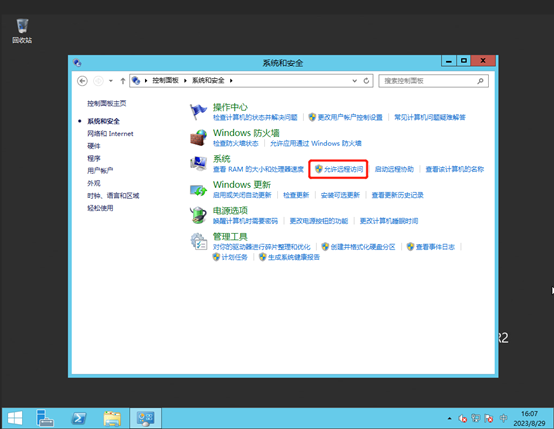The height and width of the screenshot is (429, 554).
Task: Click 允许远程访问 link
Action: click(x=343, y=169)
